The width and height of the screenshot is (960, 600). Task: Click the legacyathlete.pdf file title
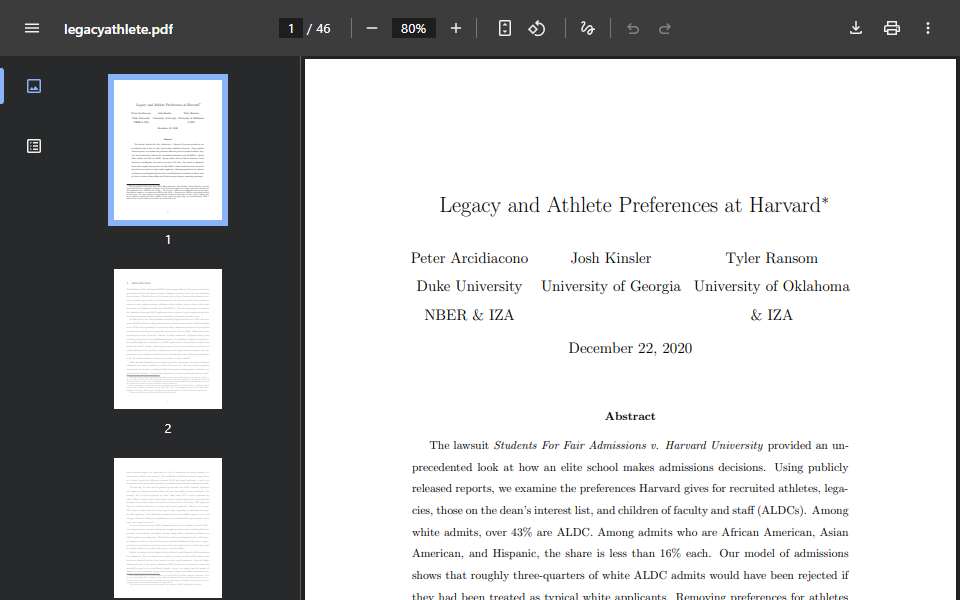click(x=119, y=29)
